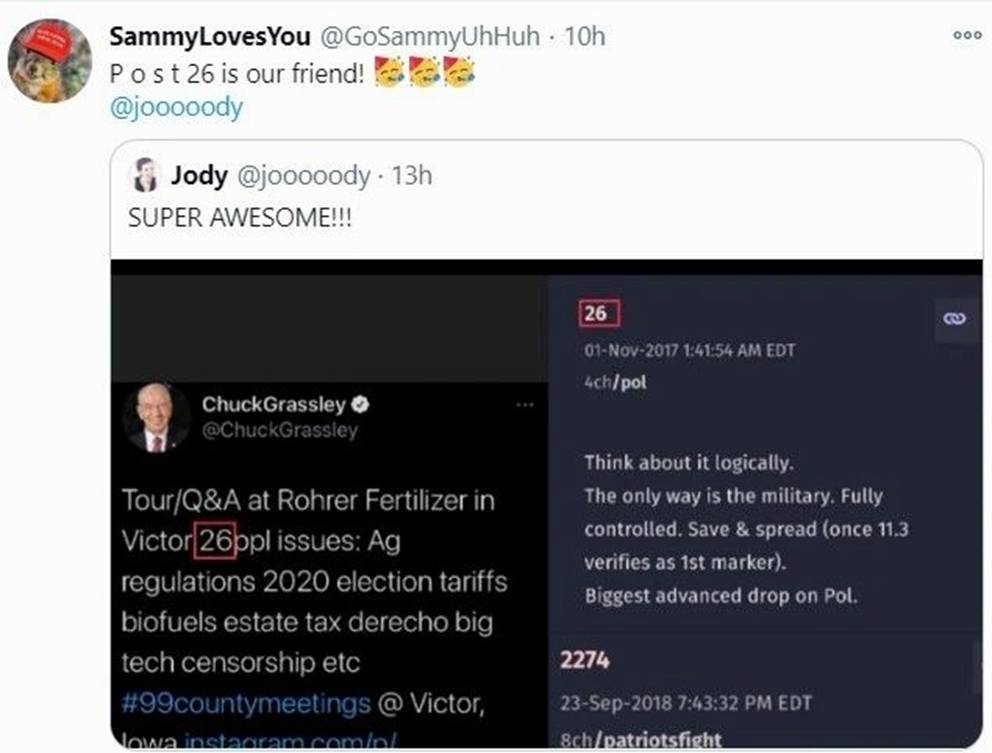
Task: Select post number 2274
Action: pyautogui.click(x=584, y=660)
